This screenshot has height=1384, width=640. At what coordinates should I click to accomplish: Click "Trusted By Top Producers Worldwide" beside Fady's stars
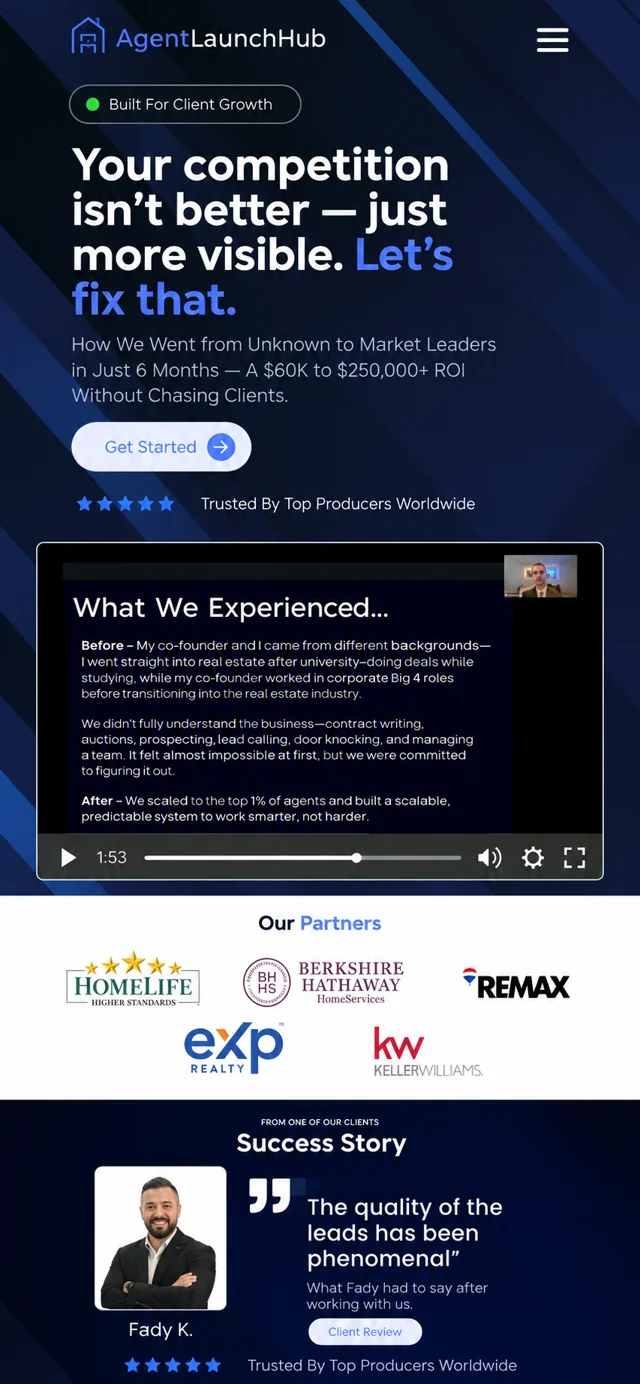click(x=382, y=1365)
